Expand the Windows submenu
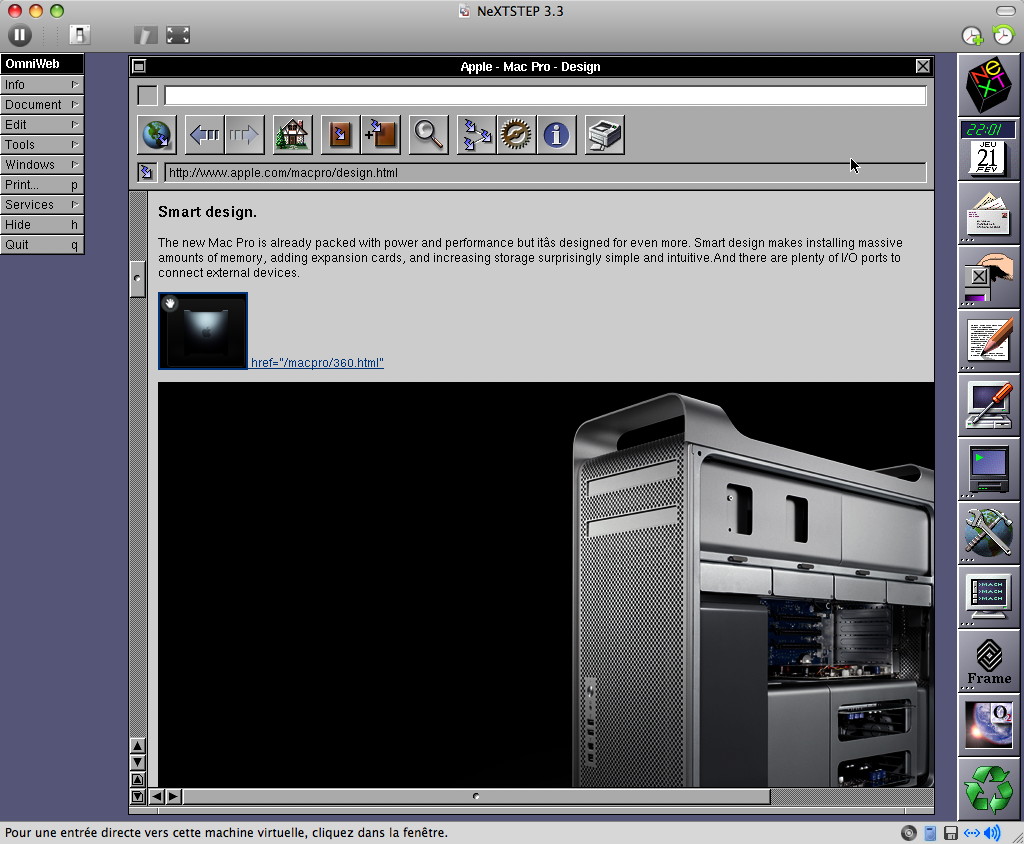 click(x=42, y=165)
